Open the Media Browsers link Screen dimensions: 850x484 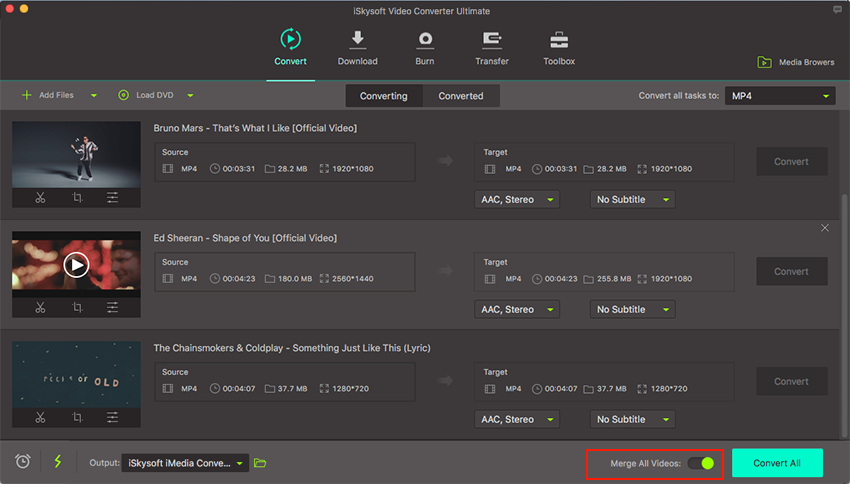coord(795,62)
